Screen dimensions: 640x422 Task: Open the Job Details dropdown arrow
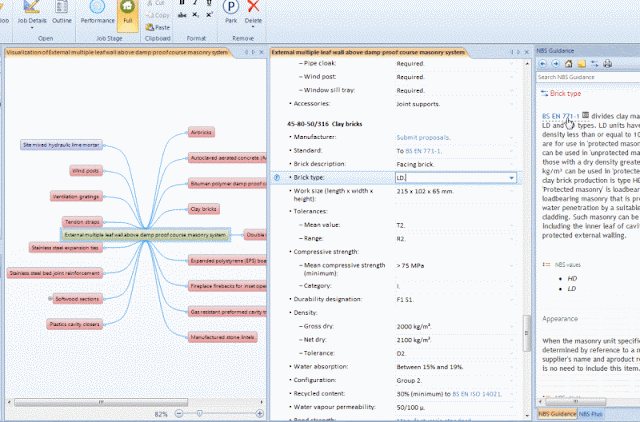[32, 28]
